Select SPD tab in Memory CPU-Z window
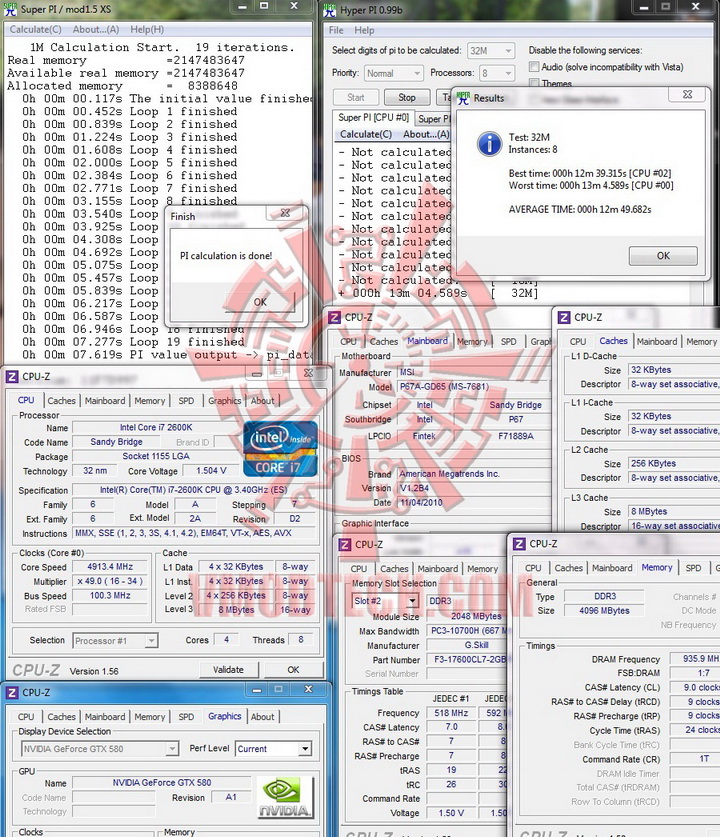720x837 pixels. [x=693, y=567]
